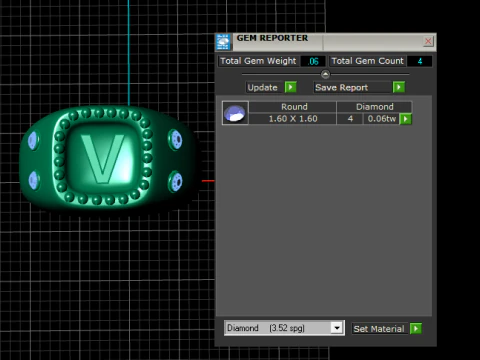The width and height of the screenshot is (480, 360).
Task: Click the Total Gem Count value 4
Action: pyautogui.click(x=420, y=61)
